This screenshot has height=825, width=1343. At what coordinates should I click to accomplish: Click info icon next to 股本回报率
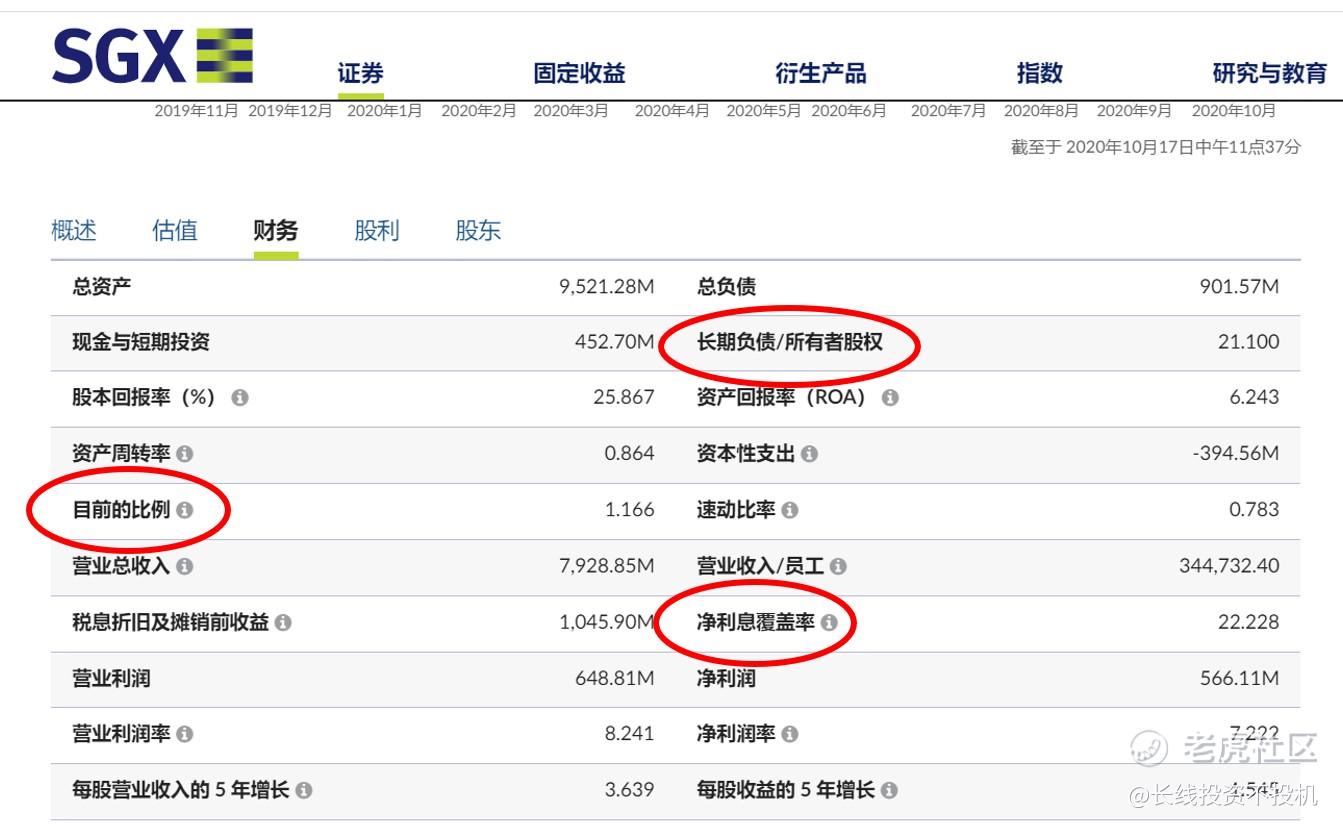click(240, 398)
